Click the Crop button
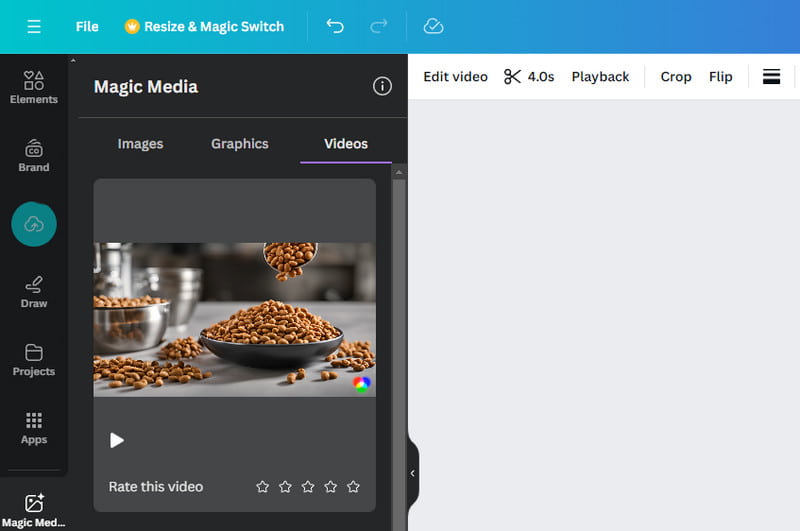This screenshot has height=531, width=800. click(x=676, y=77)
